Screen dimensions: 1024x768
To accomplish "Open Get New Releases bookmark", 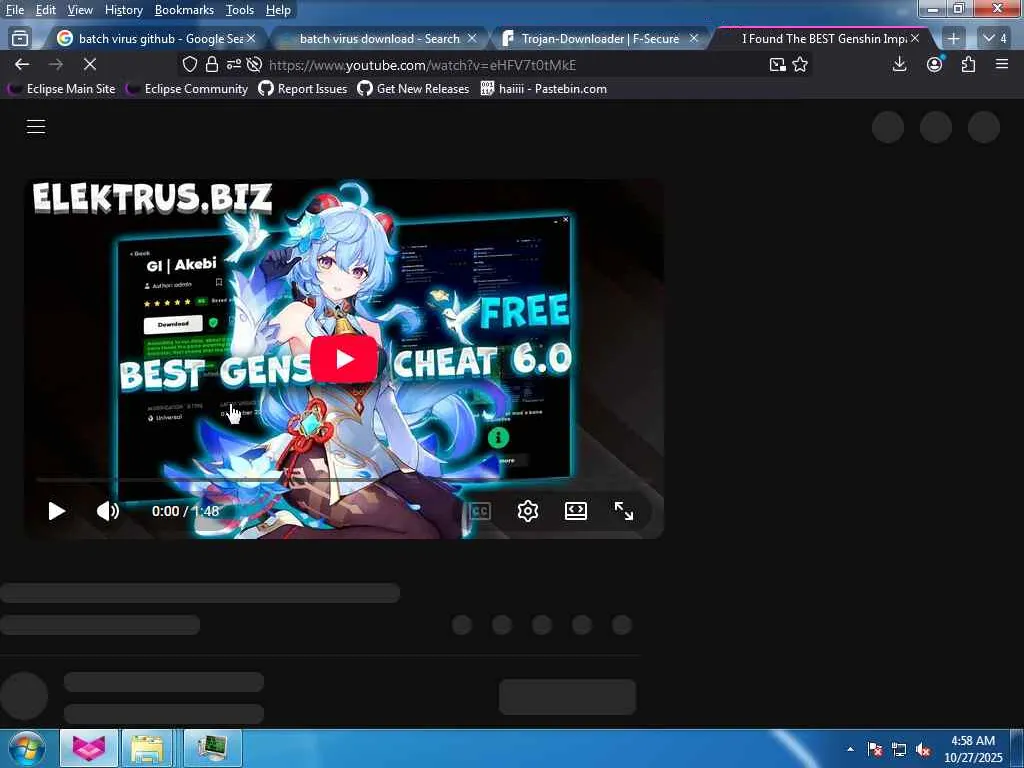I will coord(413,89).
